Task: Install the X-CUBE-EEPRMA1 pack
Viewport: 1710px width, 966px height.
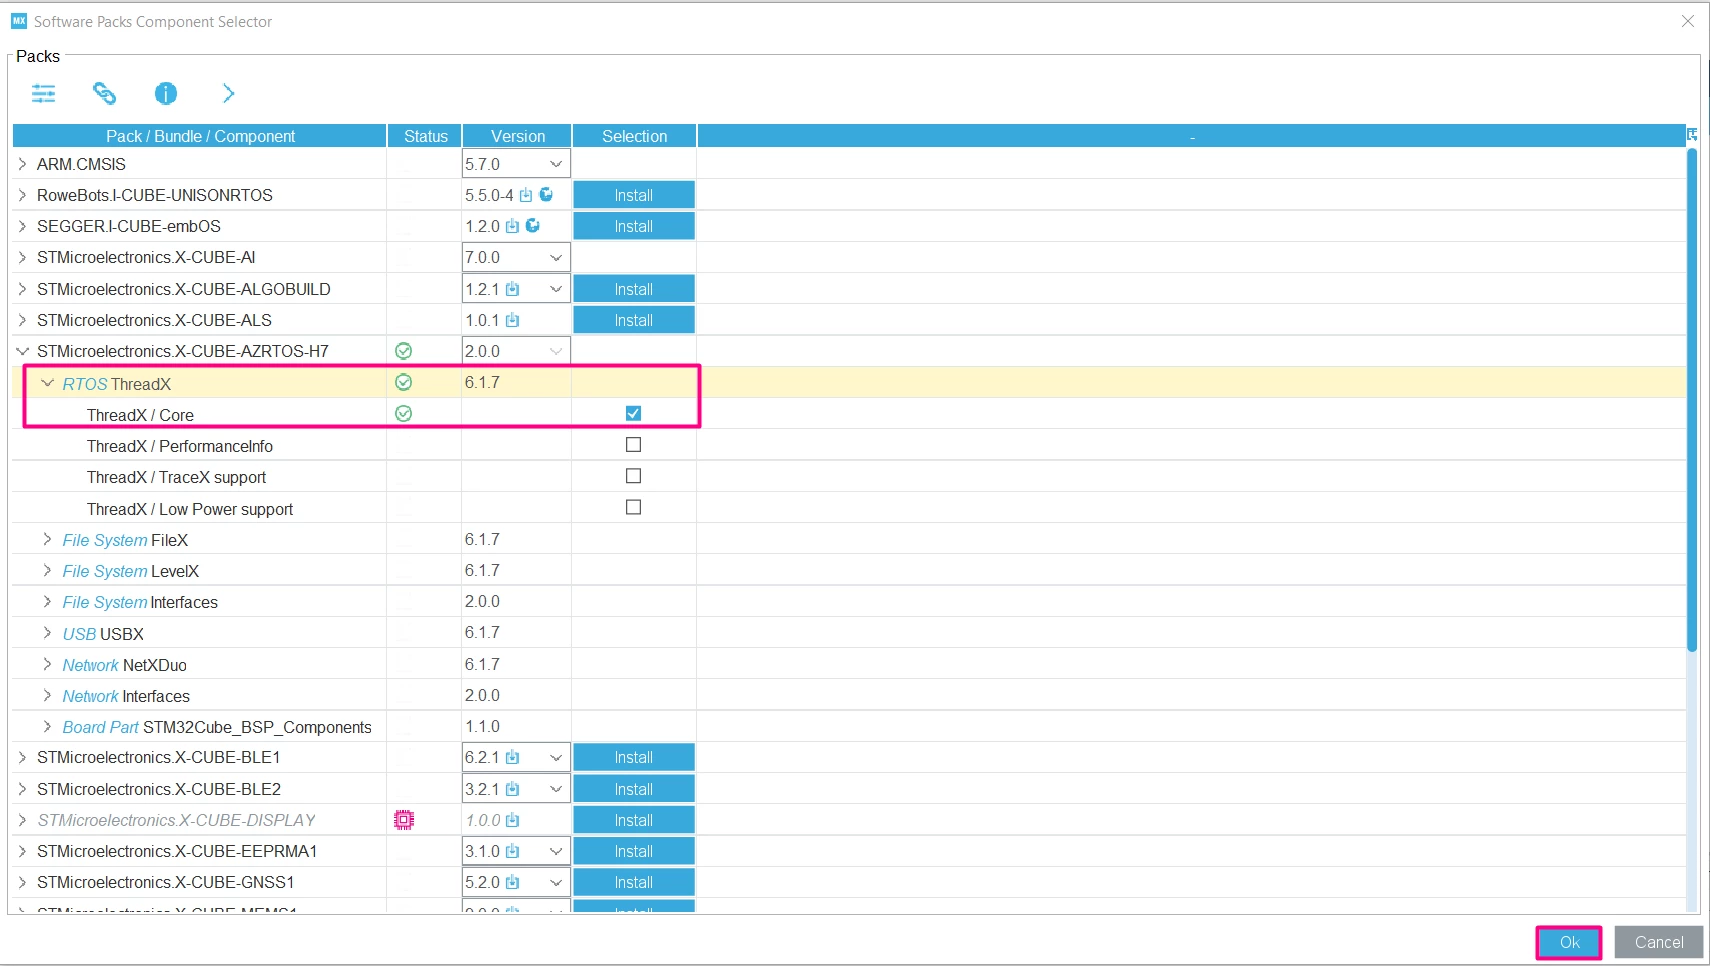Action: click(x=634, y=851)
